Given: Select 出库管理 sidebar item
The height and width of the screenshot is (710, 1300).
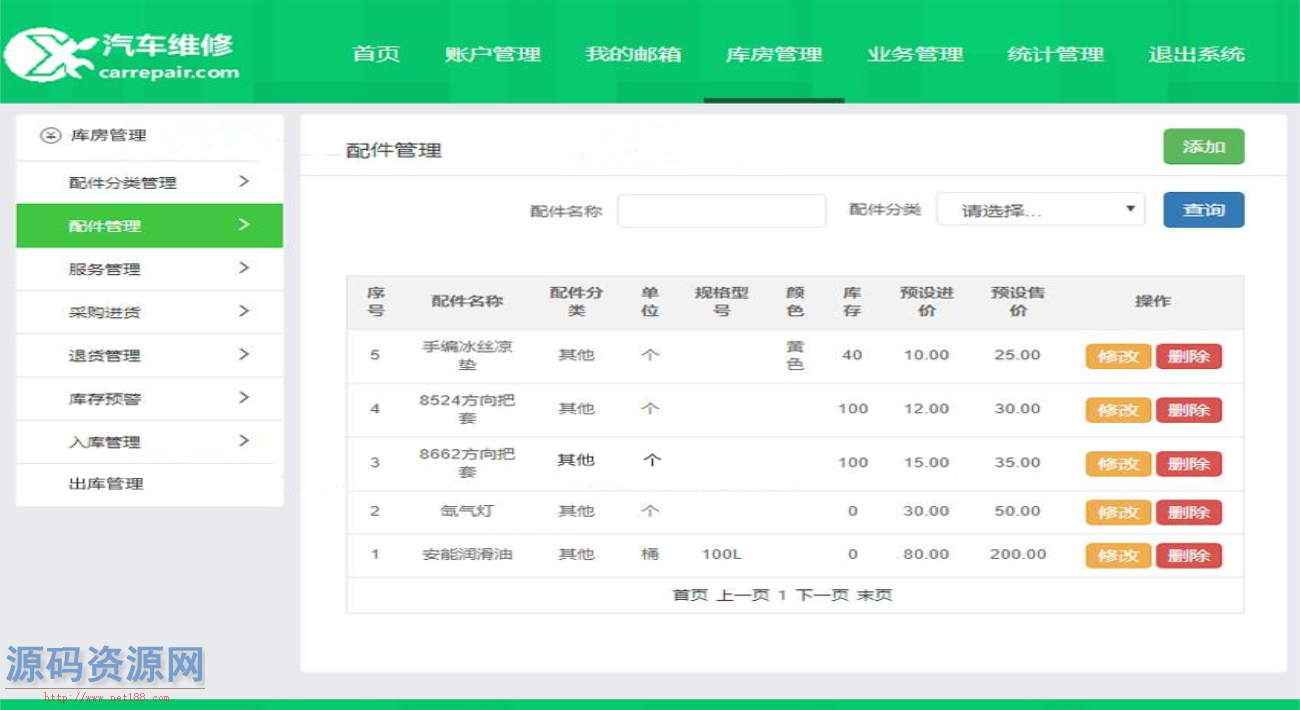Looking at the screenshot, I should (106, 484).
